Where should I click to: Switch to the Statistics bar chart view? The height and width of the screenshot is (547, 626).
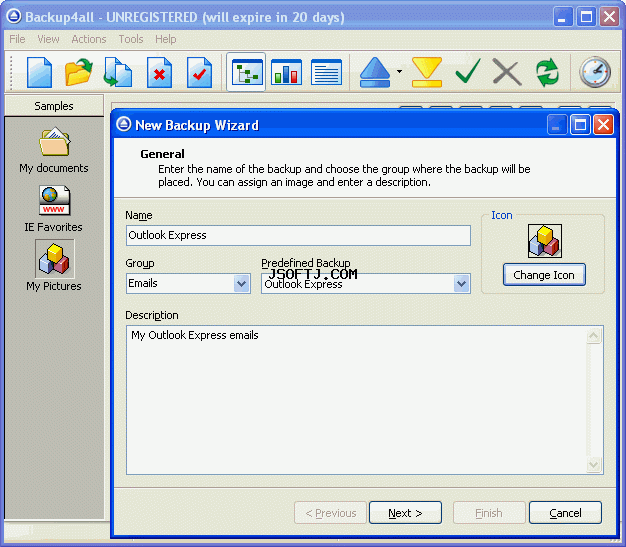(x=286, y=72)
